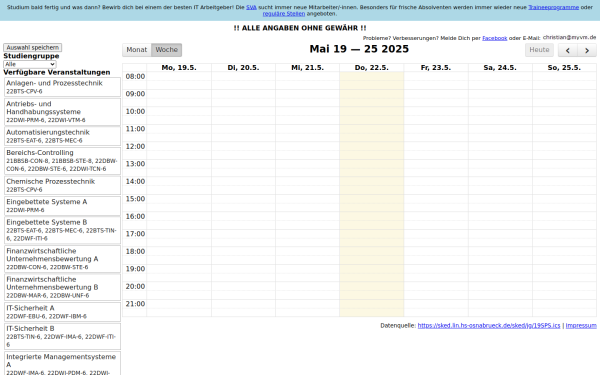
Task: Open the Datenquelle ICS URL link
Action: pos(489,326)
